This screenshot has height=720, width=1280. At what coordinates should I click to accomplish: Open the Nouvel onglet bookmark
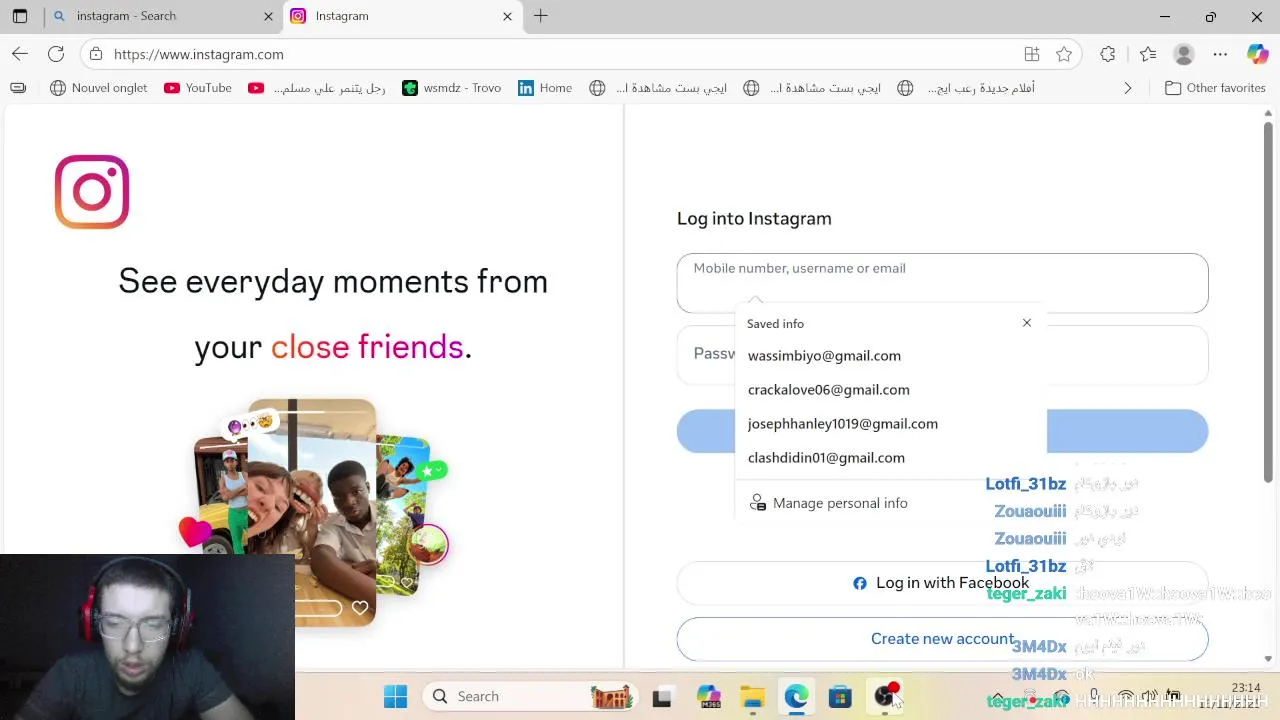[99, 88]
